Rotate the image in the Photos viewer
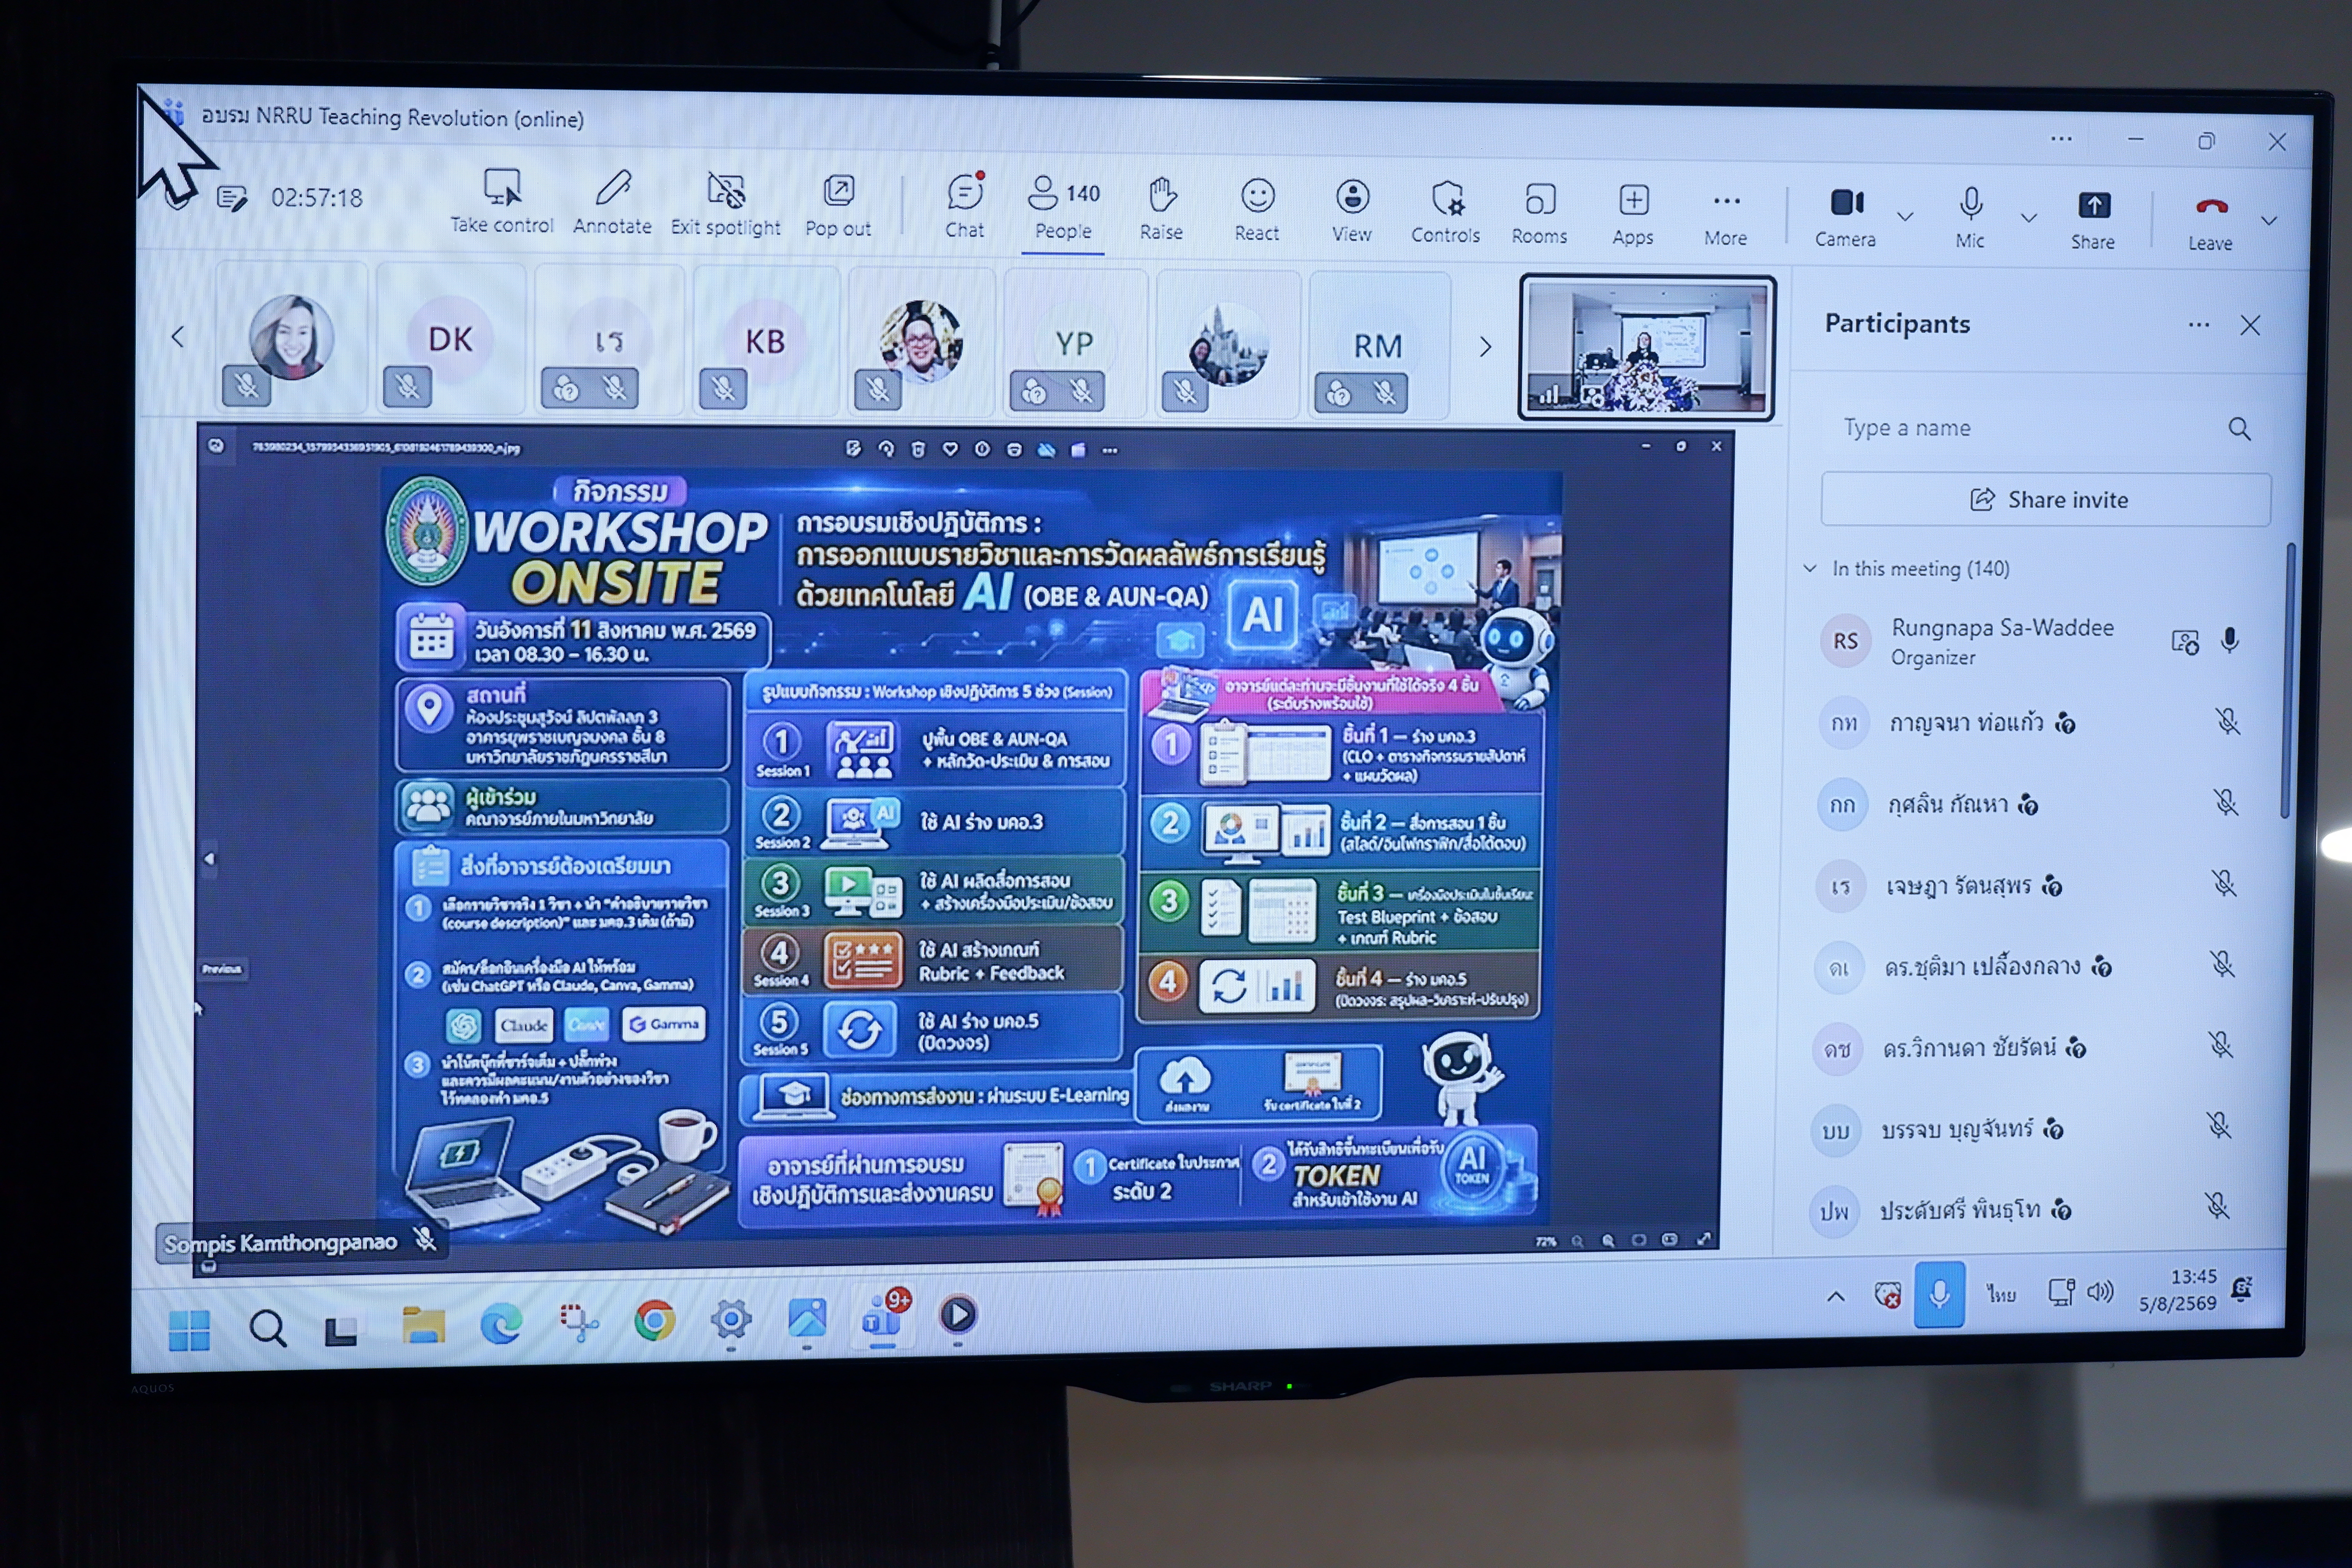 [885, 449]
